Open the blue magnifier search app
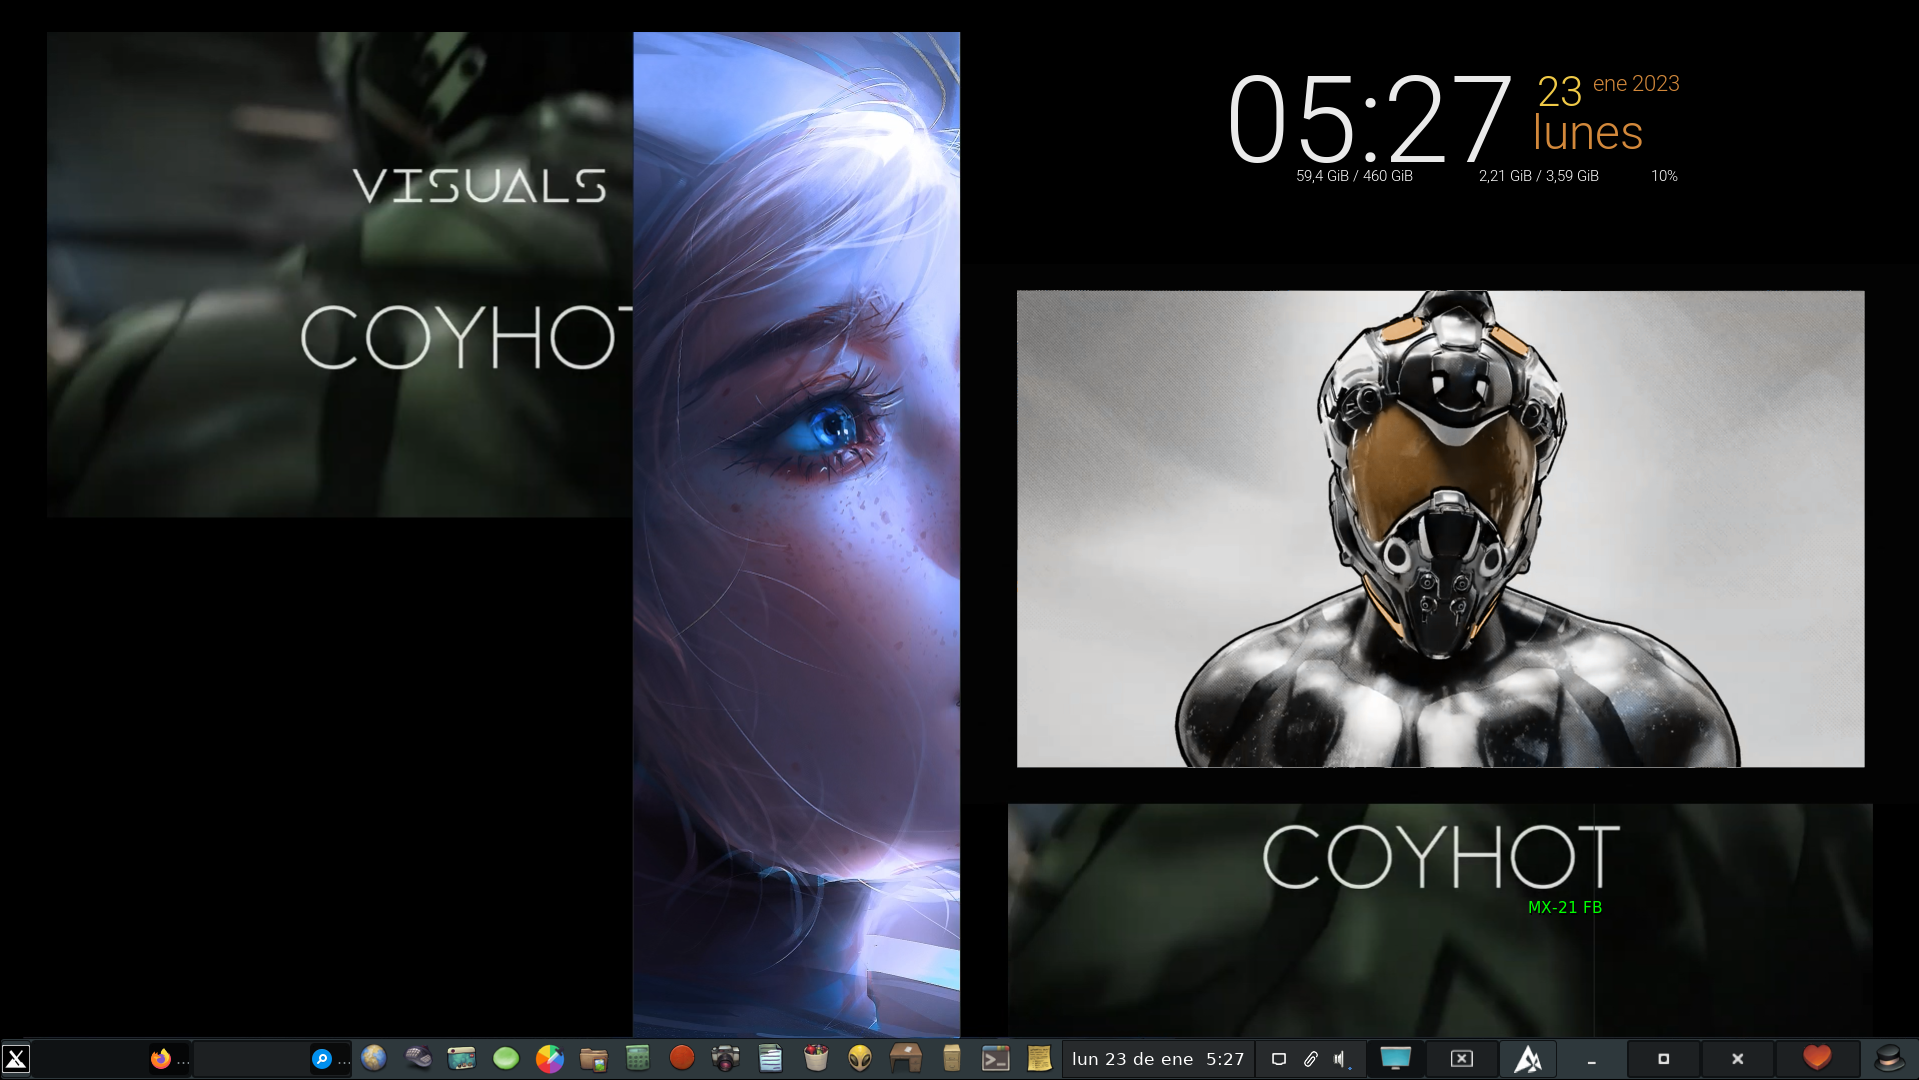1919x1080 pixels. point(322,1059)
